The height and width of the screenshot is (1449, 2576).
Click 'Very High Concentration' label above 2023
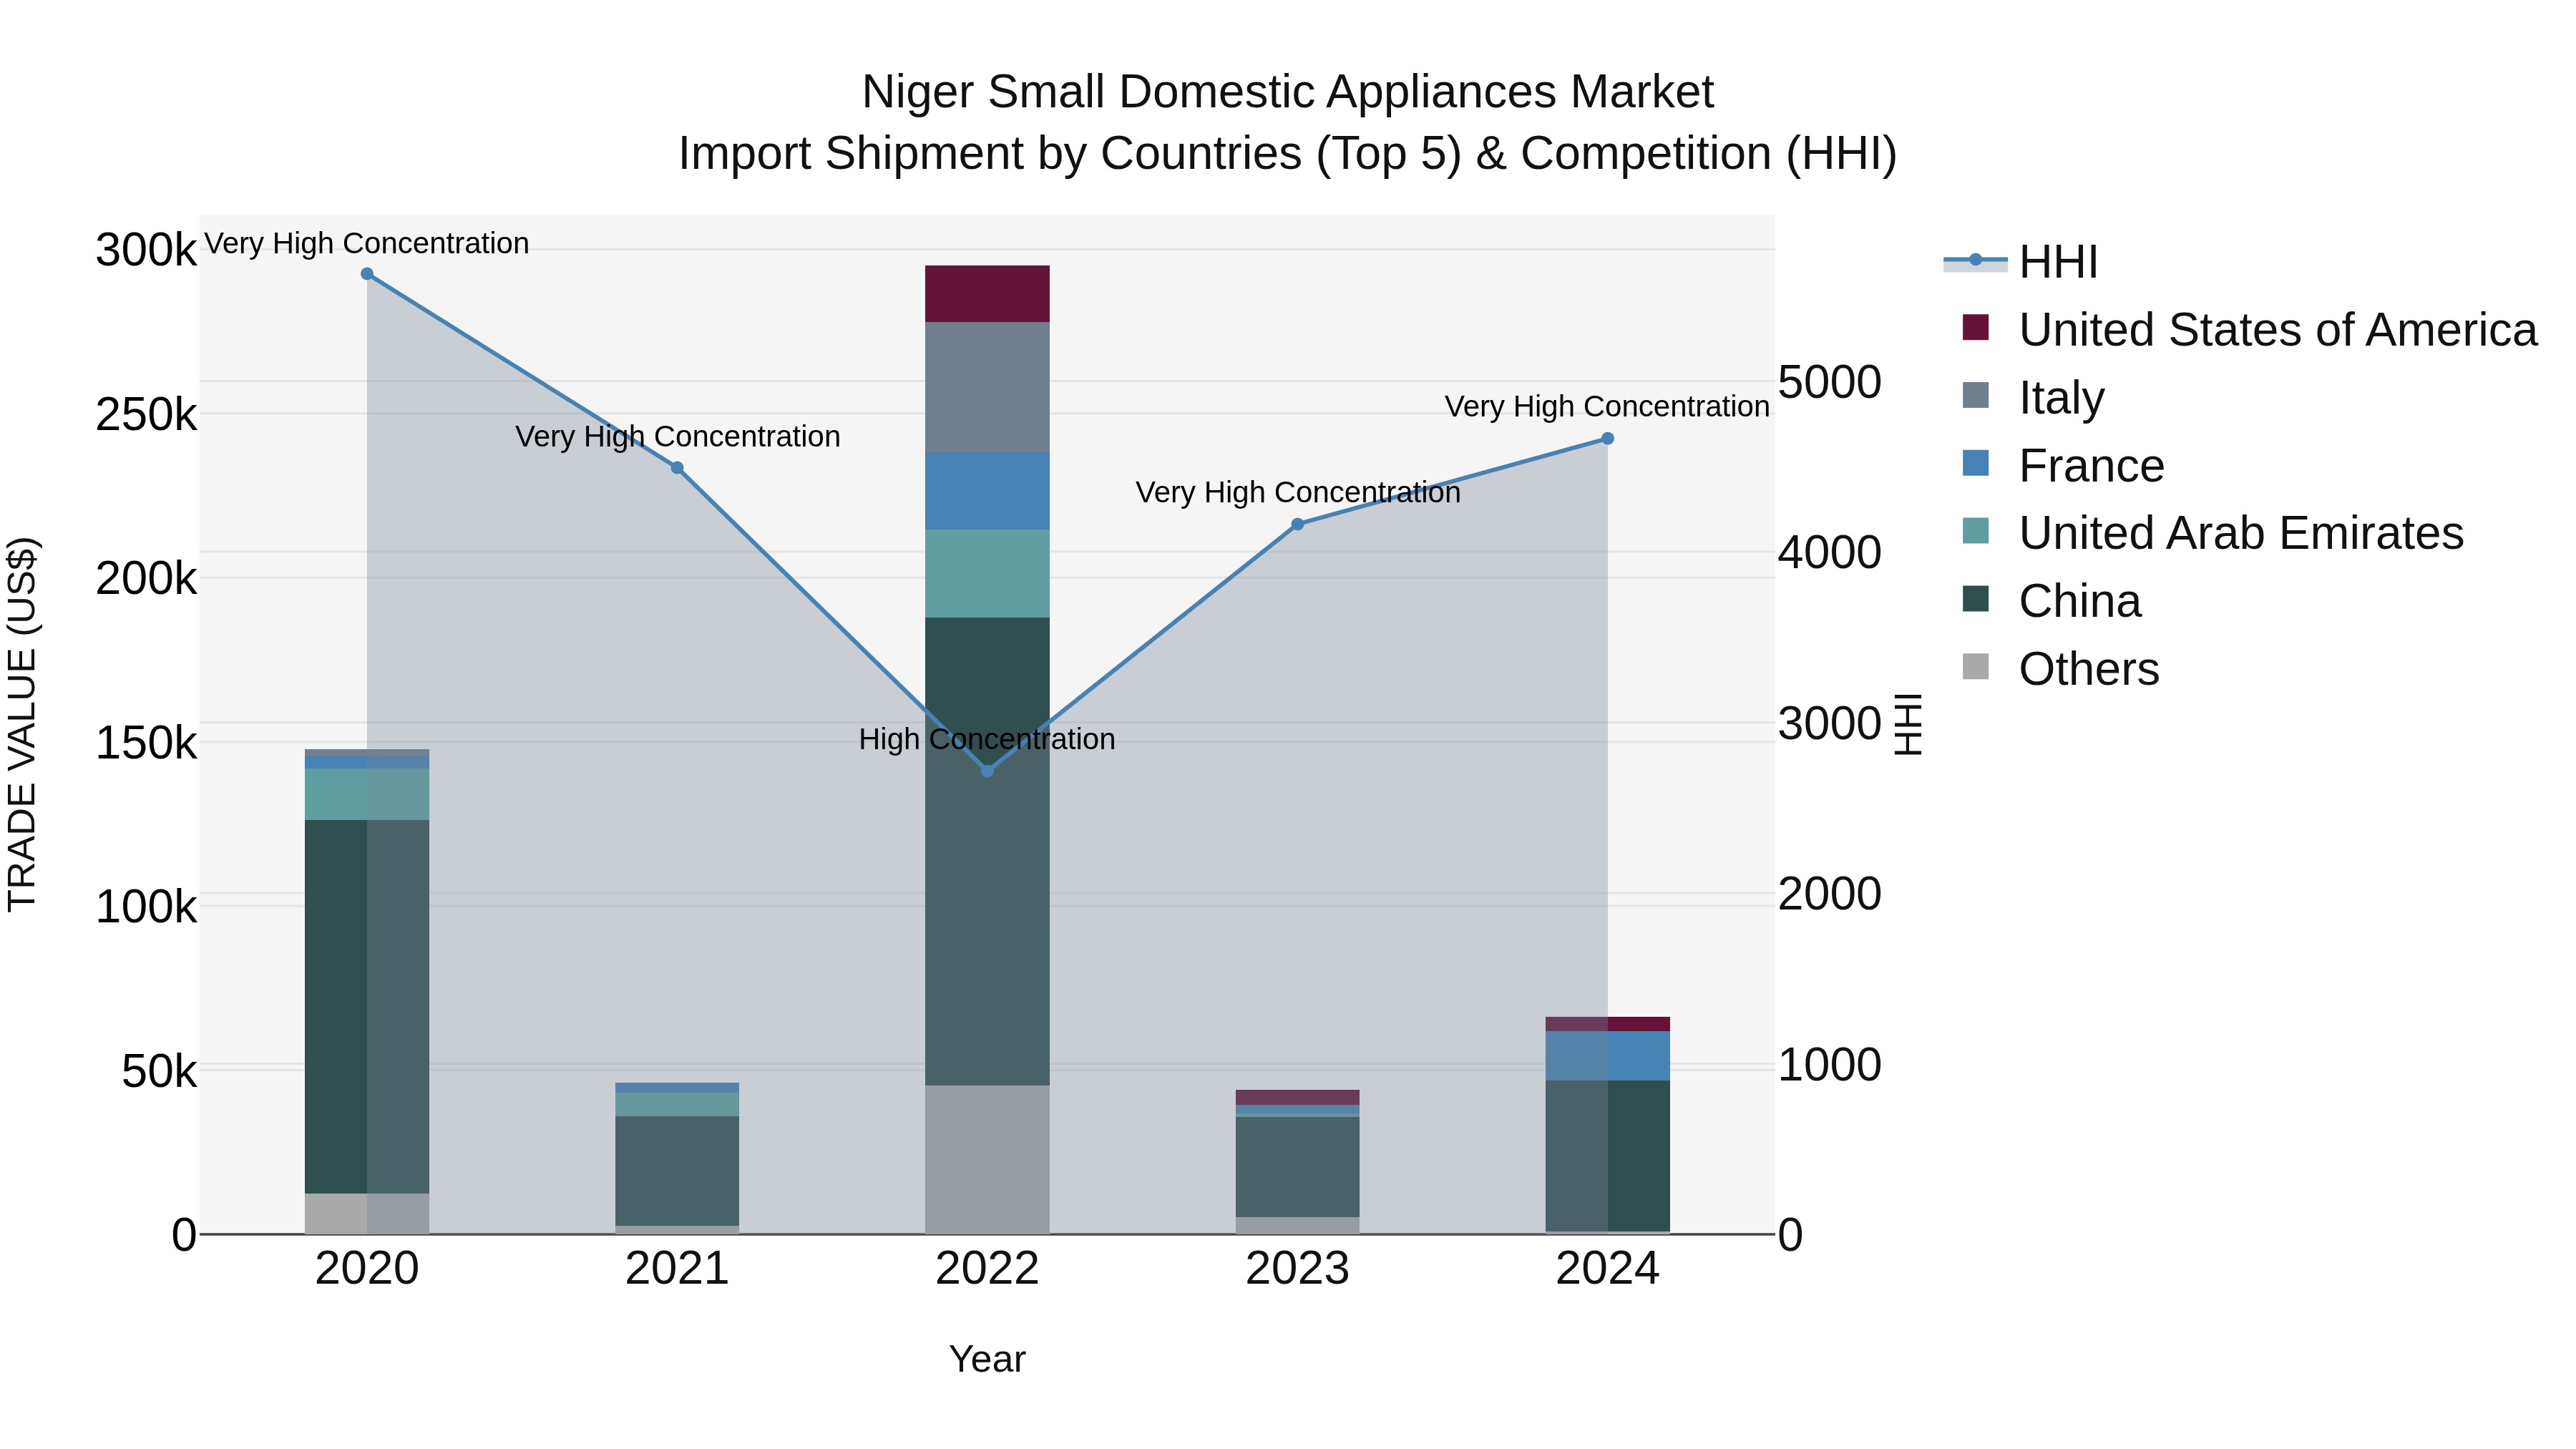1298,493
